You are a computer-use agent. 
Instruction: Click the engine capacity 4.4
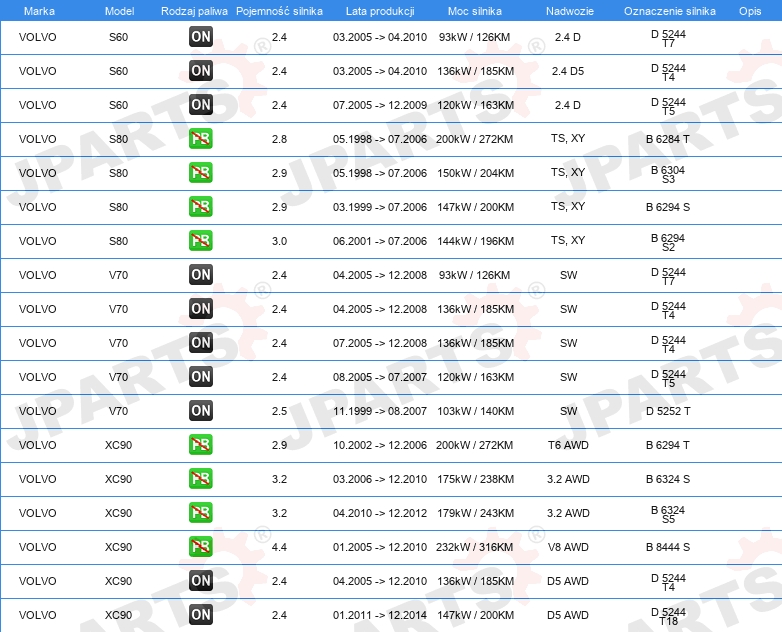coord(279,547)
